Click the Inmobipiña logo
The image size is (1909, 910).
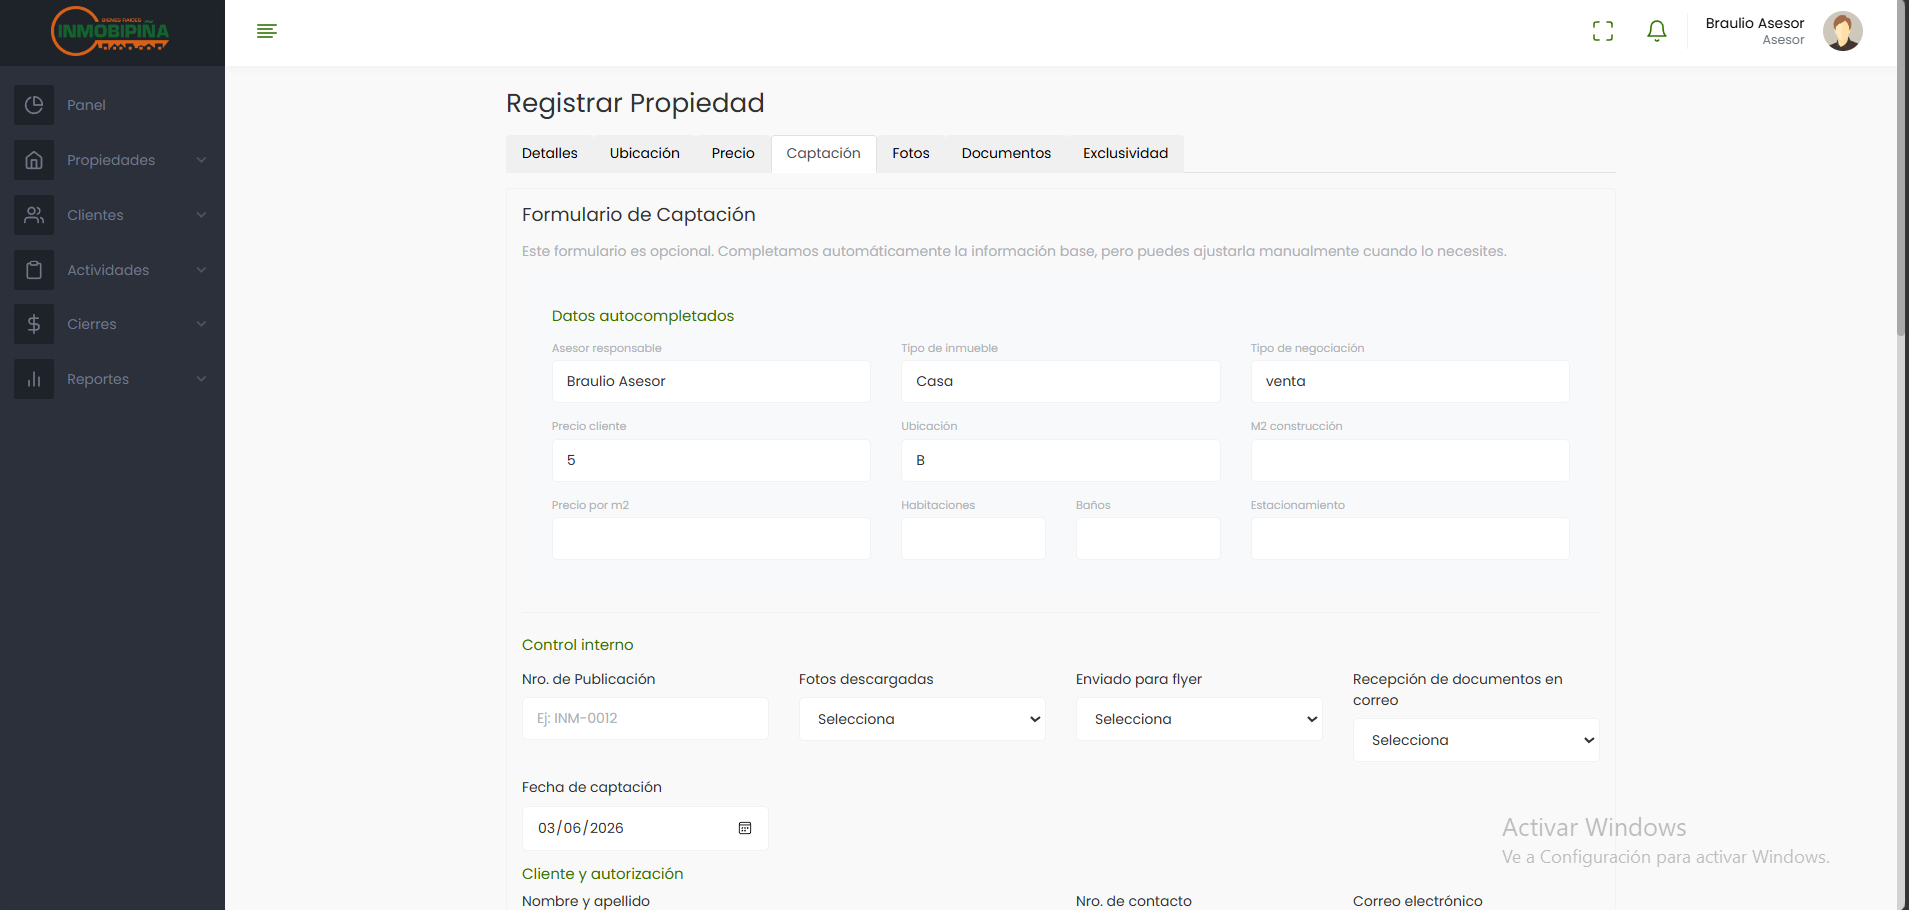click(x=110, y=31)
